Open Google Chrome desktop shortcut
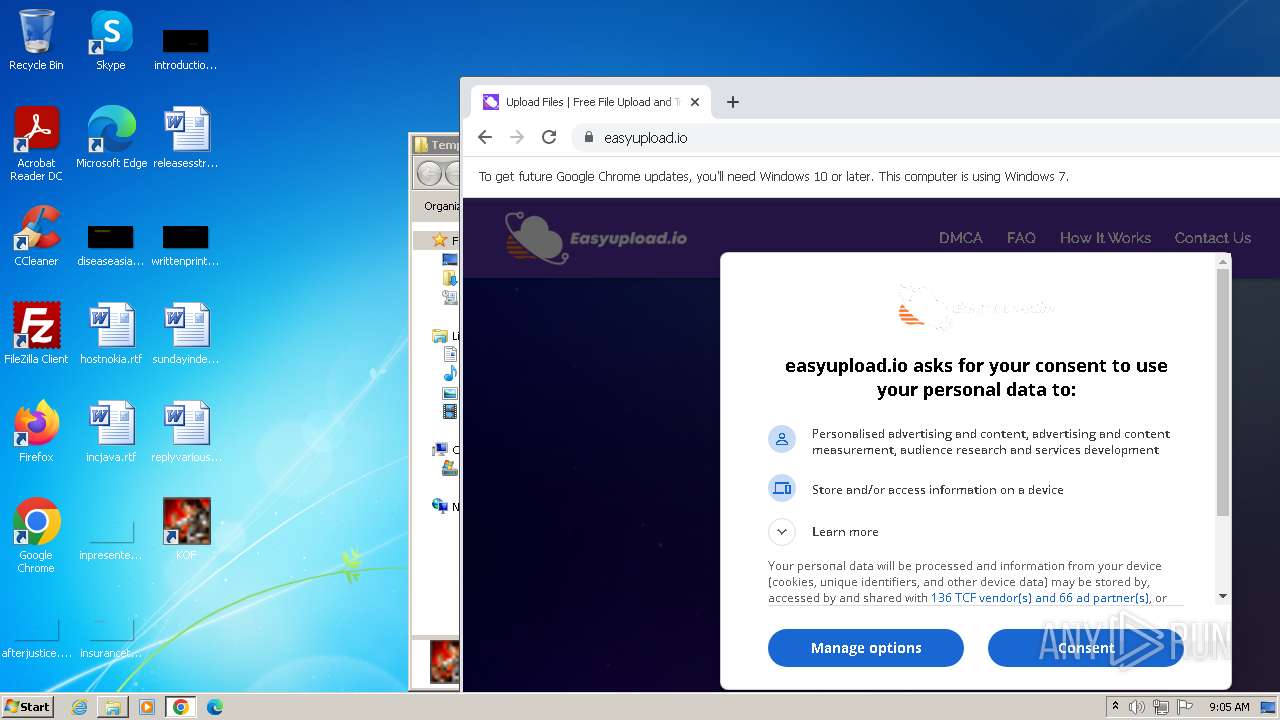This screenshot has height=720, width=1280. (x=36, y=535)
